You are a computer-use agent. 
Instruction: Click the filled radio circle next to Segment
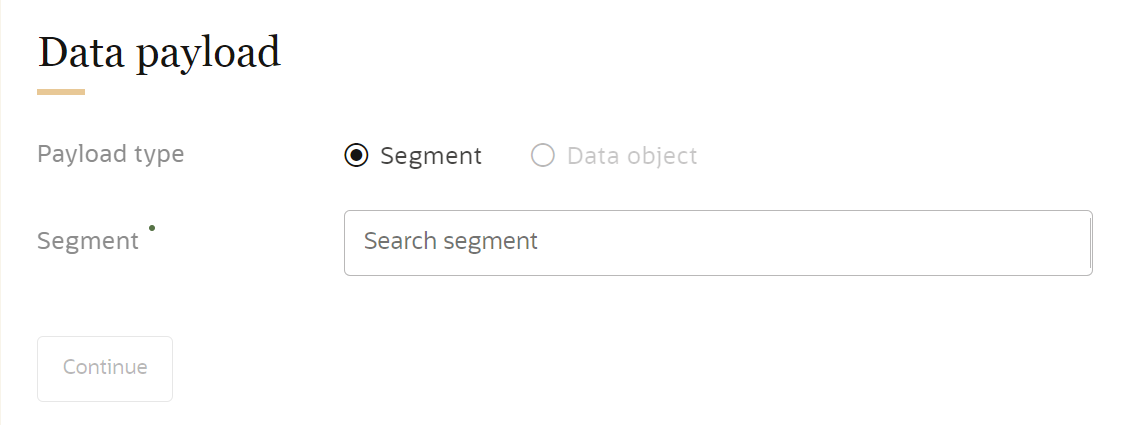click(356, 156)
